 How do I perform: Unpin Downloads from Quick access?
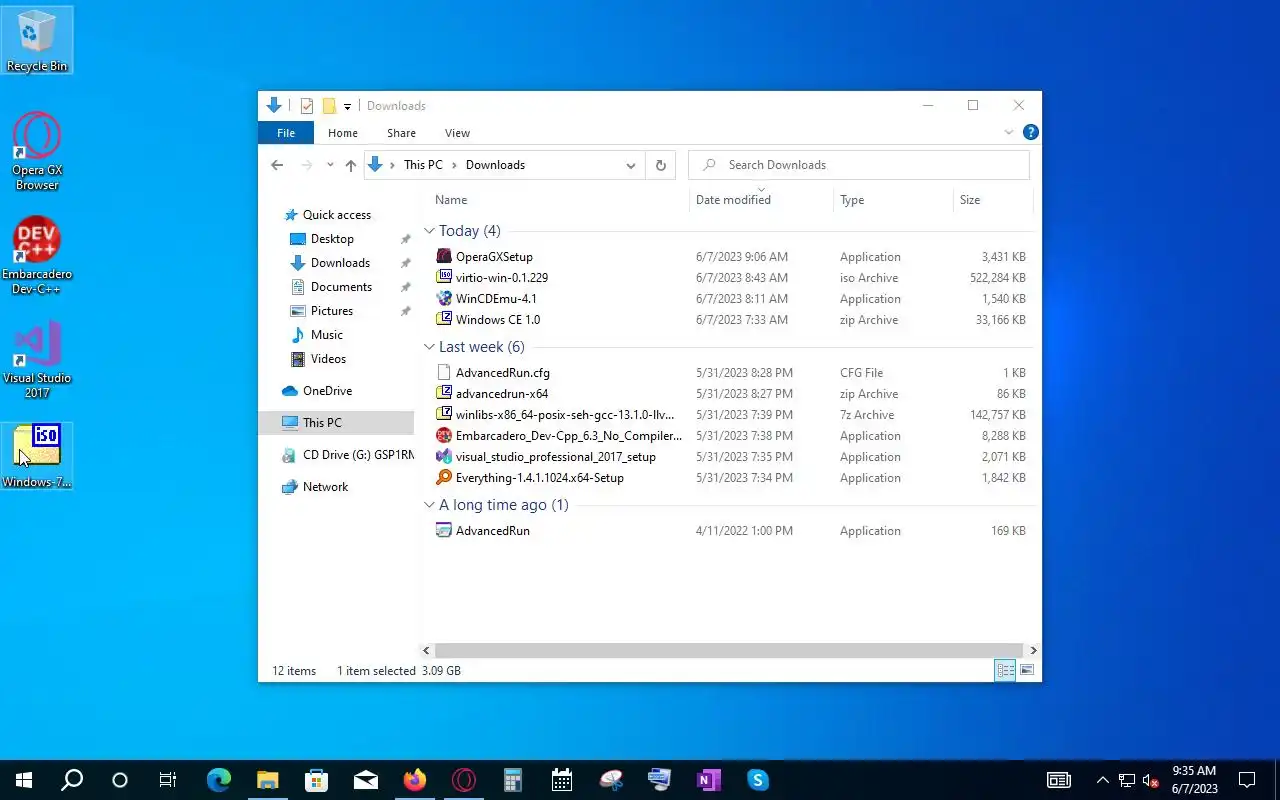click(x=405, y=263)
